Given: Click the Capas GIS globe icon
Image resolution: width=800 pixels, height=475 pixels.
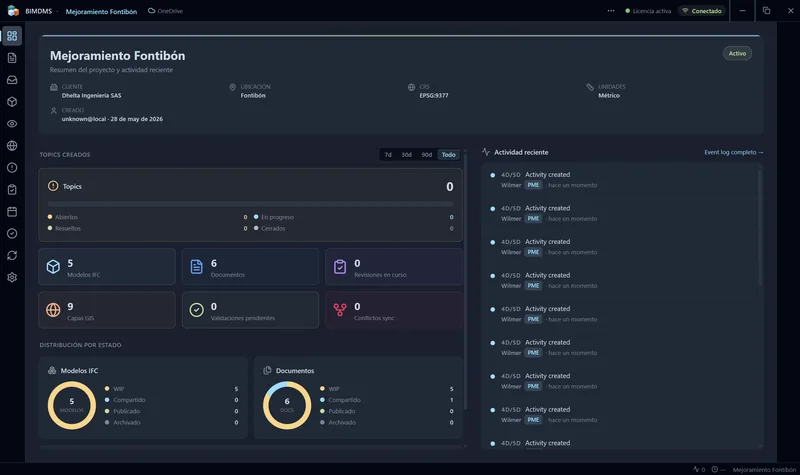Looking at the screenshot, I should [x=53, y=310].
